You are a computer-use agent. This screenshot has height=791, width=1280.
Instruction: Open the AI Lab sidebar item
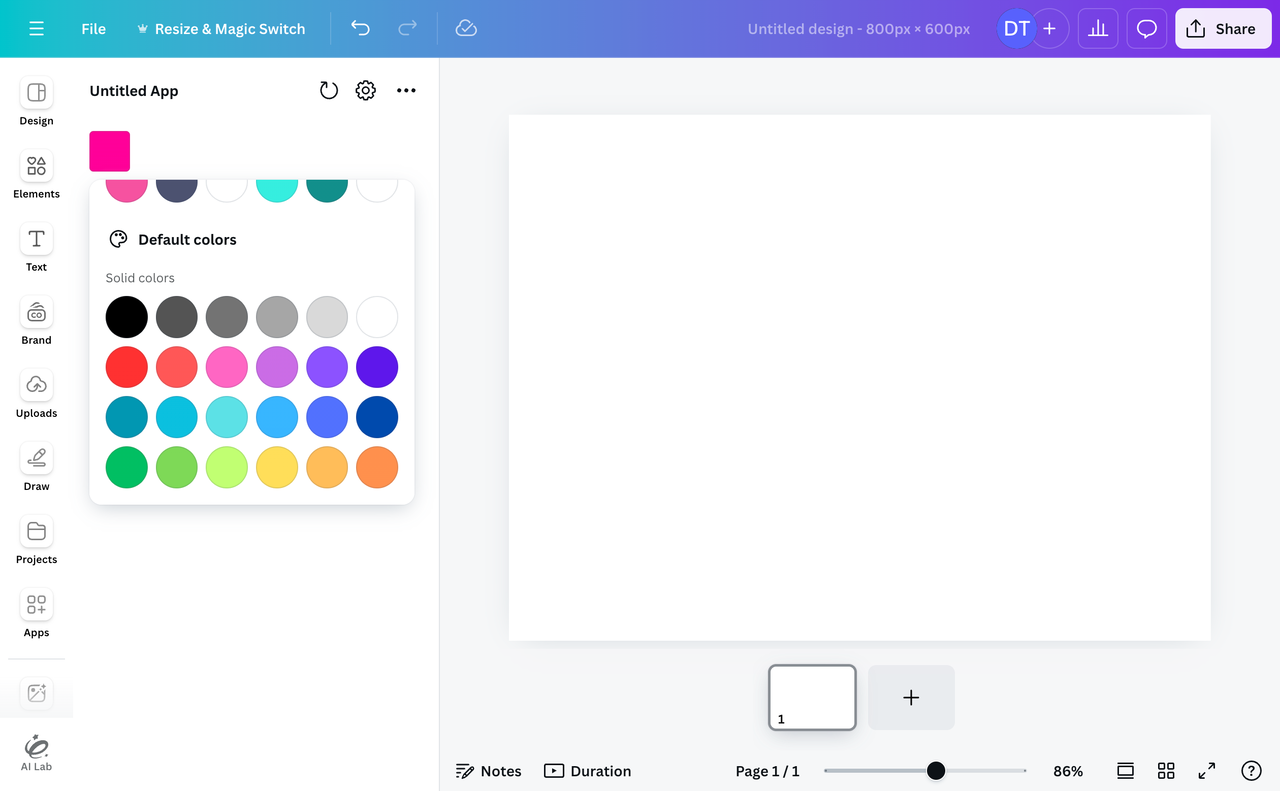point(36,753)
